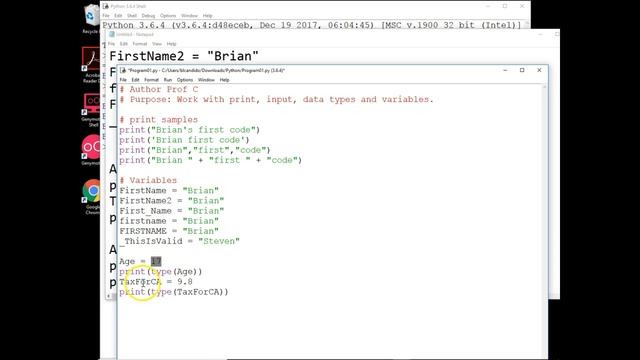This screenshot has height=360, width=640.
Task: Open Google Chrome from the desktop
Action: [92, 196]
